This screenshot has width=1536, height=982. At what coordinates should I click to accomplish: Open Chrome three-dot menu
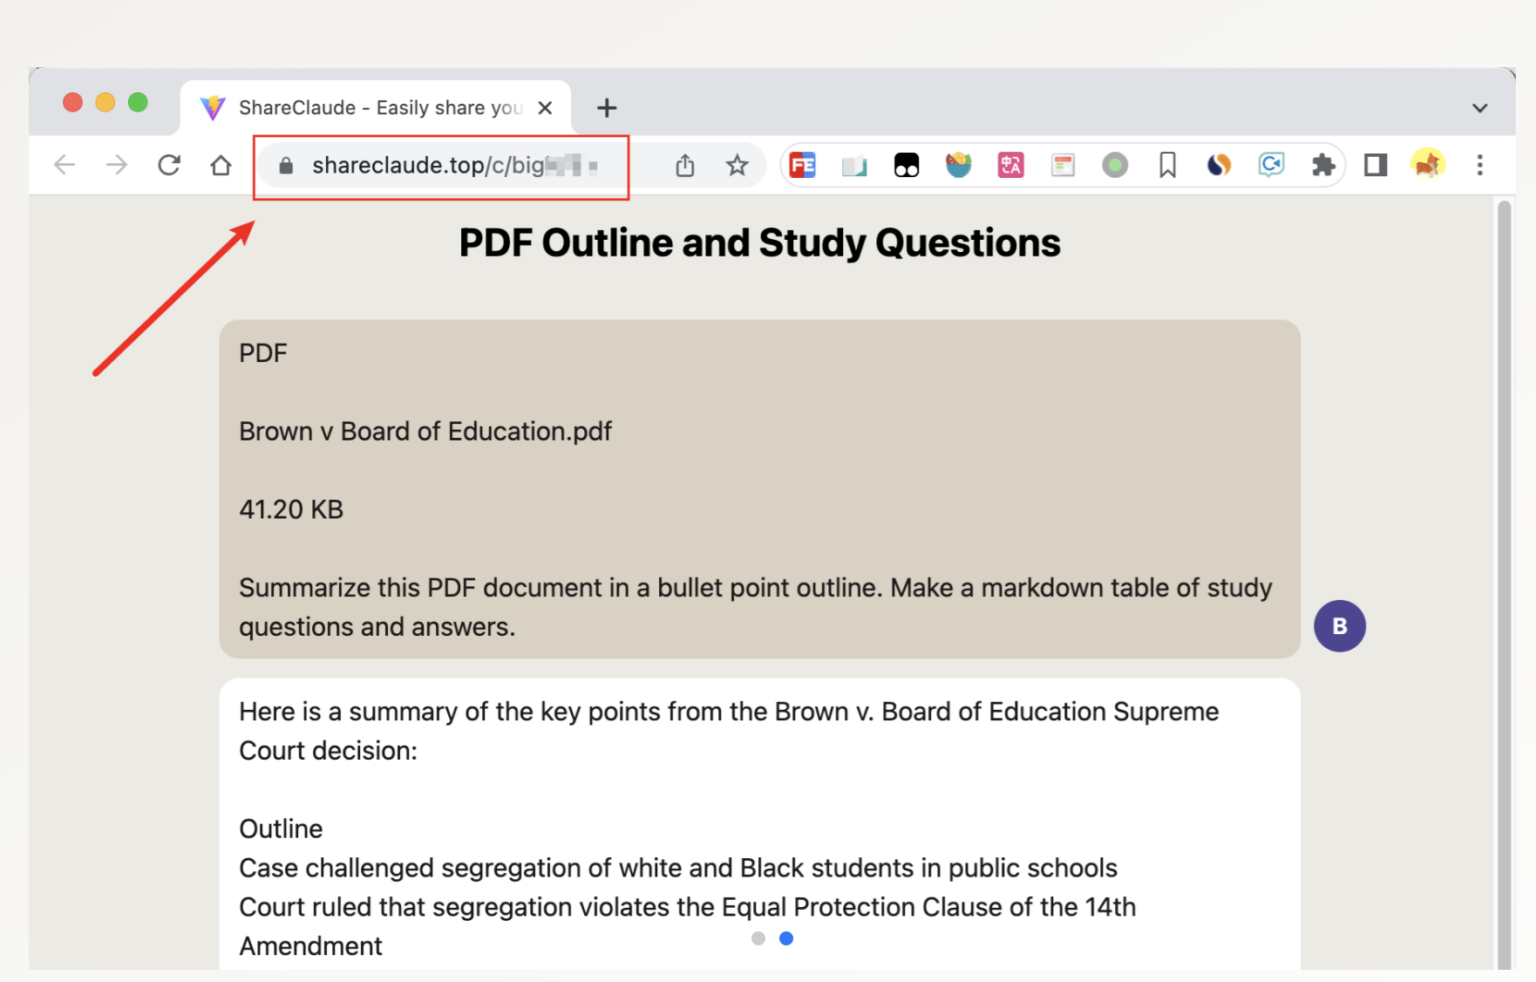point(1480,165)
